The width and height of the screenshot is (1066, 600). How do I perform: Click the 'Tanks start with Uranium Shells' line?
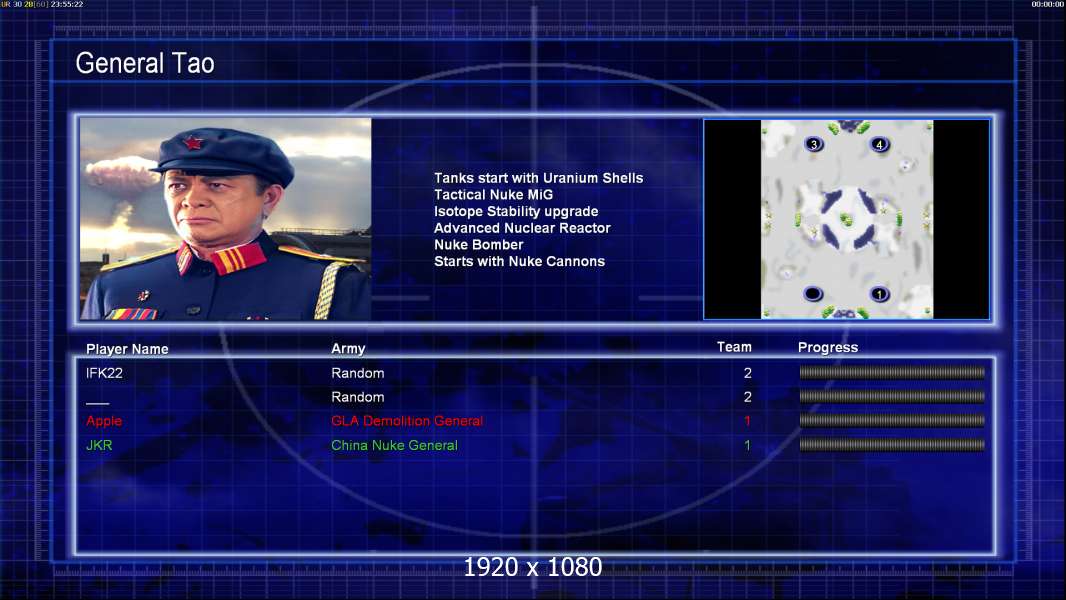pyautogui.click(x=538, y=178)
